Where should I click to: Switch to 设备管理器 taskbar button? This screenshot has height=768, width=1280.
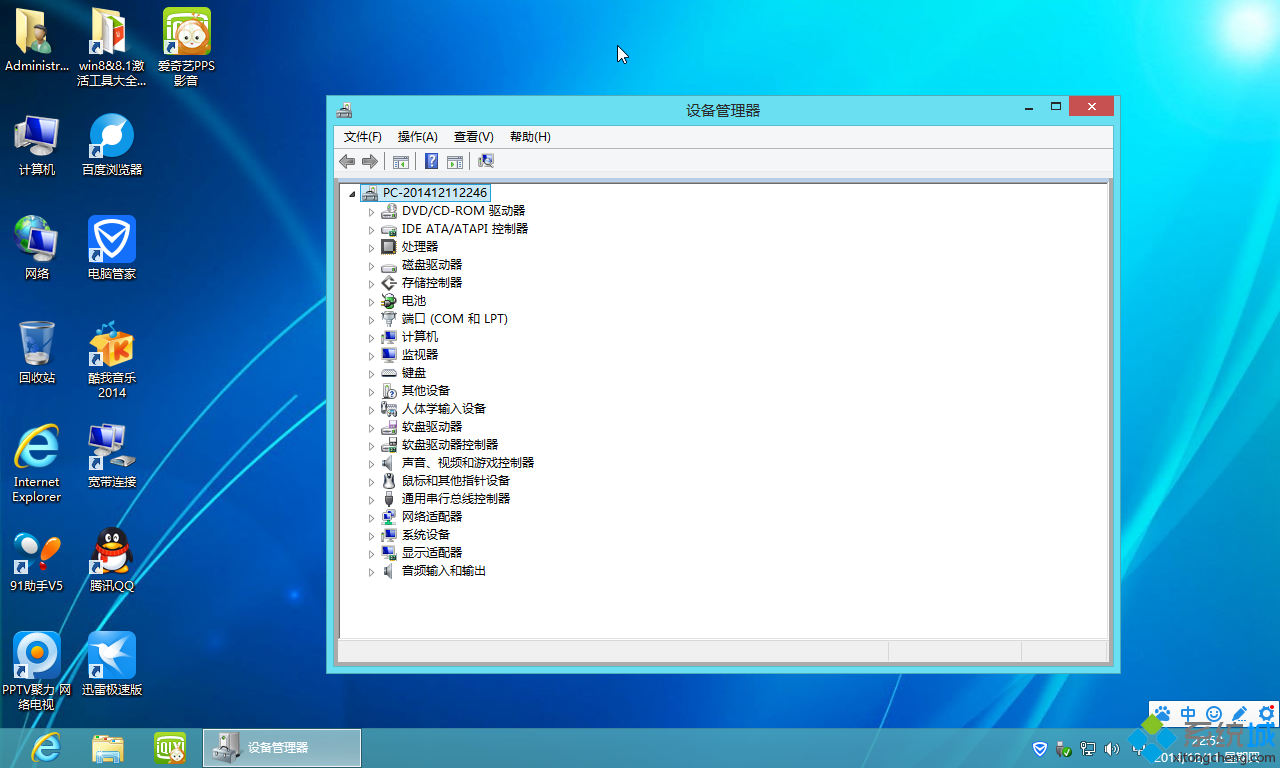282,748
